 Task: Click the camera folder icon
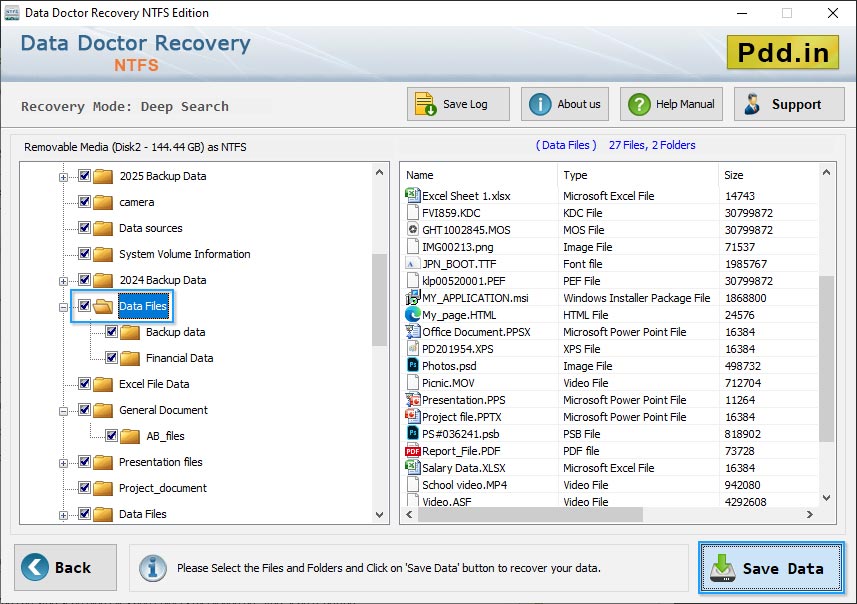click(103, 202)
